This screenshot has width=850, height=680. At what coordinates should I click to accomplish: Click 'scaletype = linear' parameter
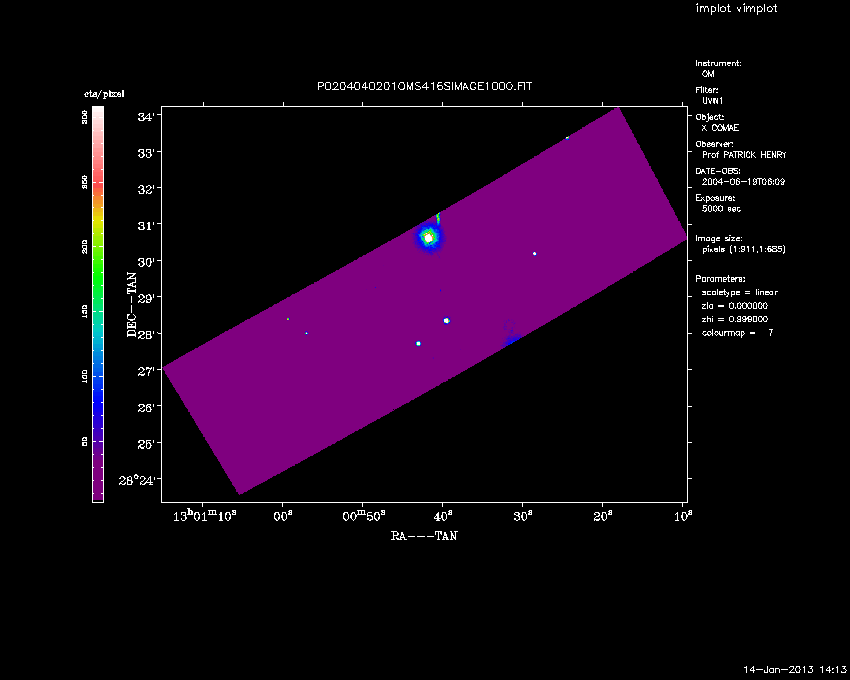(739, 292)
